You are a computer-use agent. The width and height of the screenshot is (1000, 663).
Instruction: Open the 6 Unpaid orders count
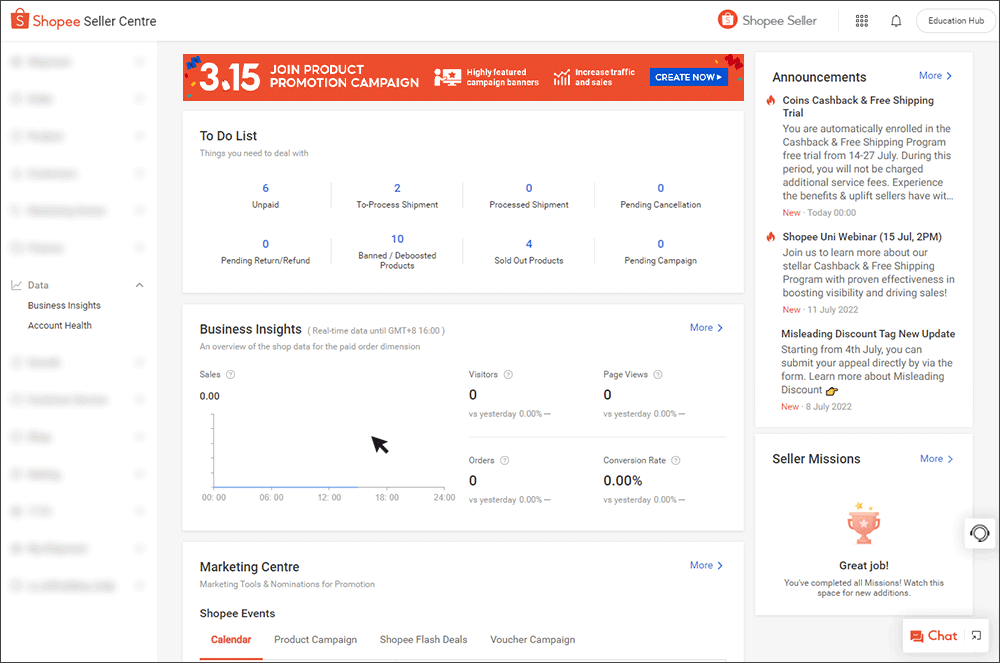coord(265,188)
